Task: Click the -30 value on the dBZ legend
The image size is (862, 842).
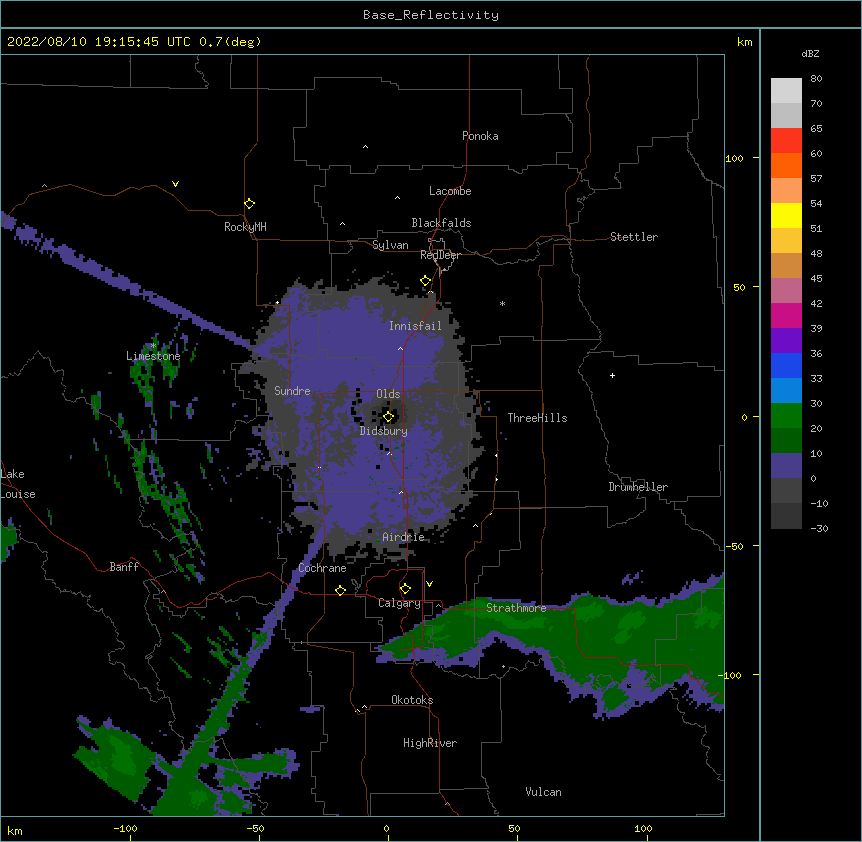Action: pos(819,528)
